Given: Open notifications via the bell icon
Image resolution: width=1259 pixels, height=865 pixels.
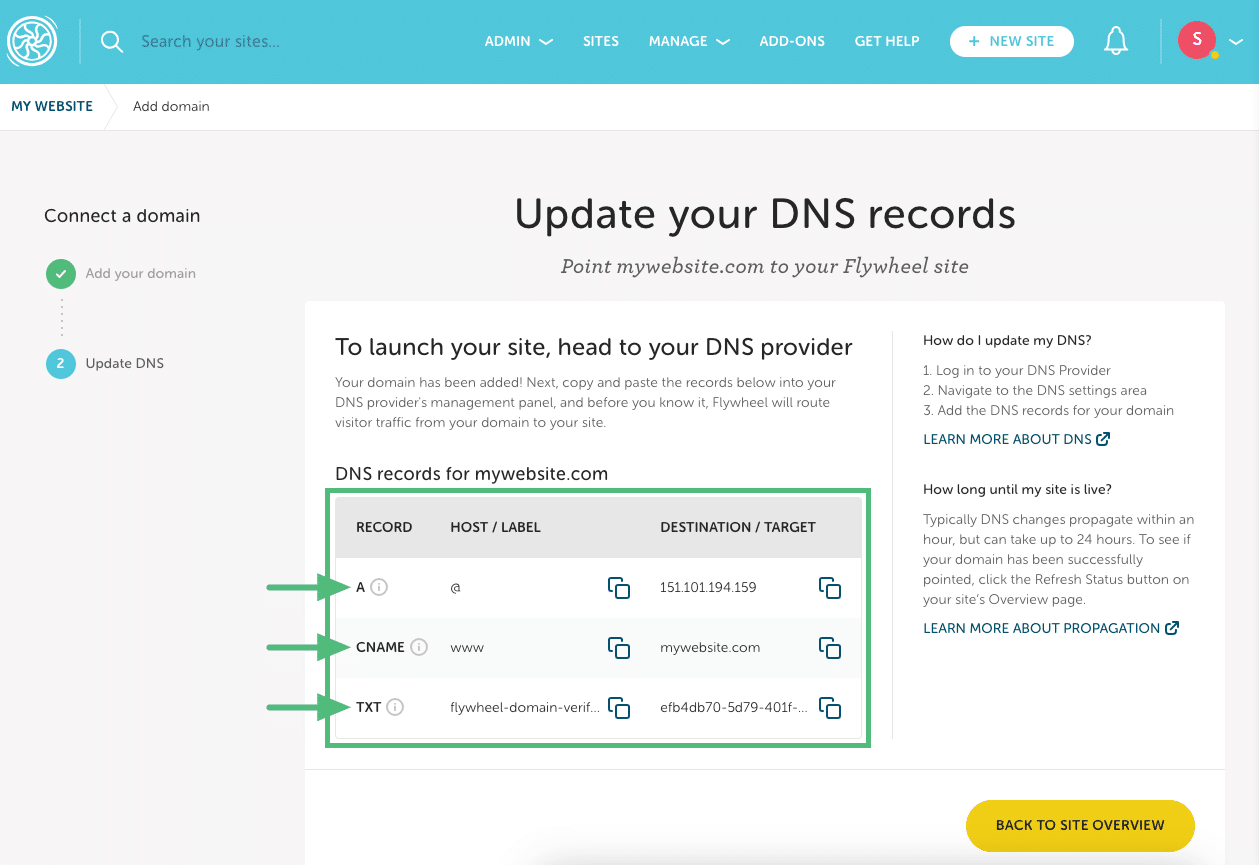Looking at the screenshot, I should click(1116, 41).
